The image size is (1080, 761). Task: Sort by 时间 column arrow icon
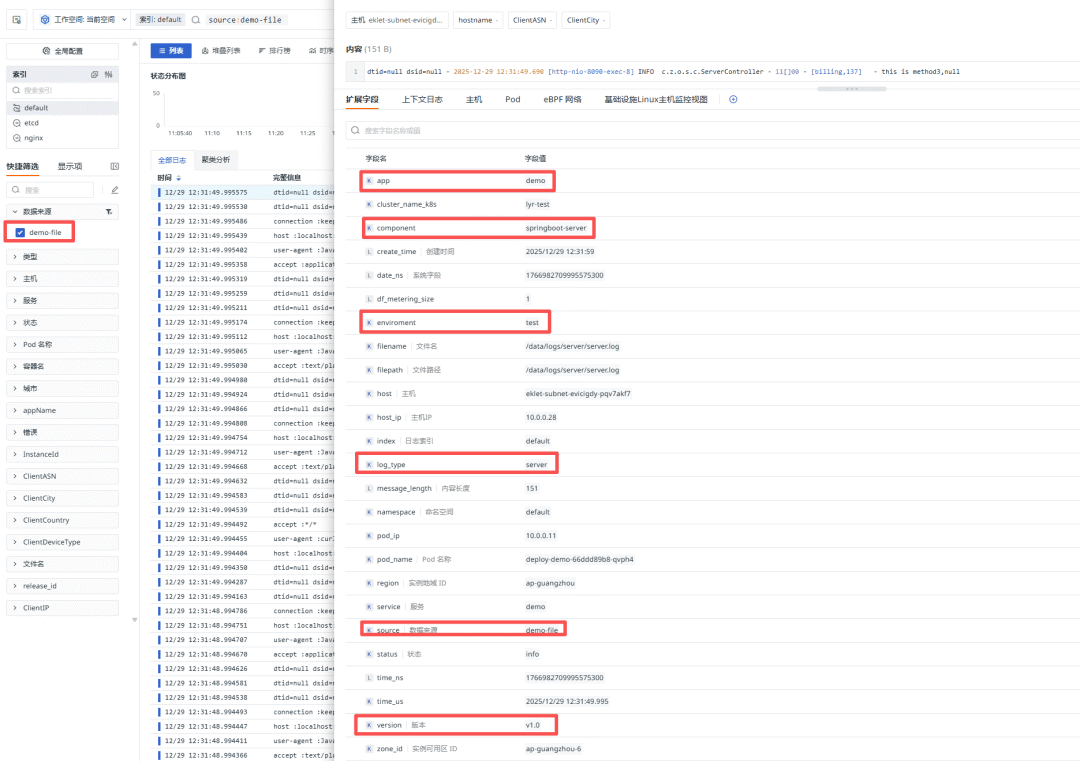click(179, 178)
